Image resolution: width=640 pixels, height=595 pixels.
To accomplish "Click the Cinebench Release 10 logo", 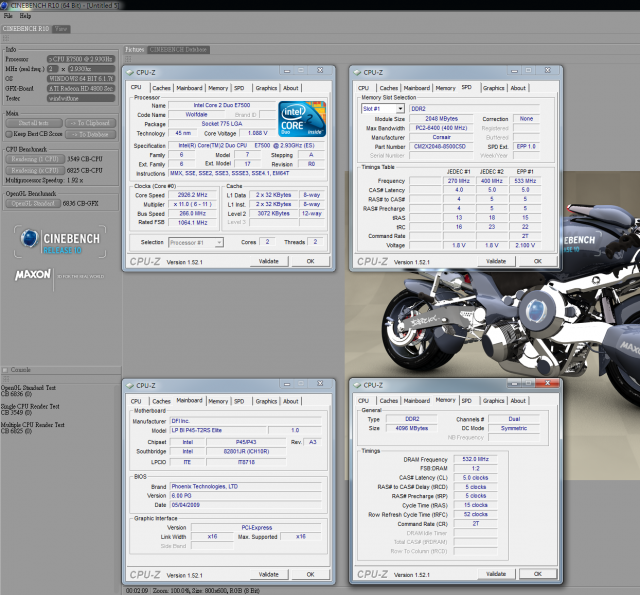I will coord(60,242).
